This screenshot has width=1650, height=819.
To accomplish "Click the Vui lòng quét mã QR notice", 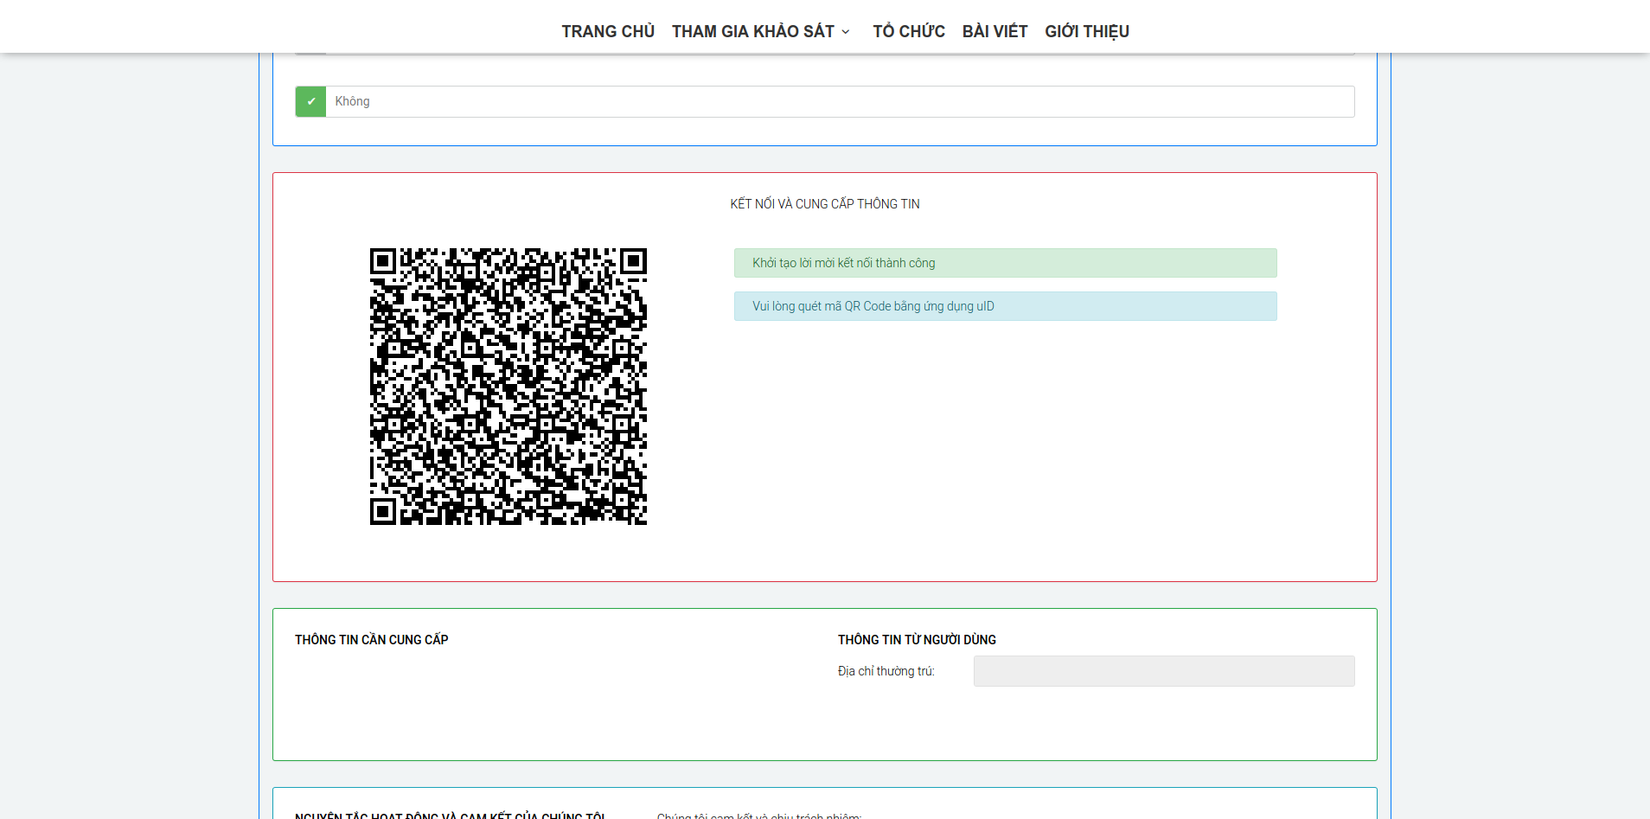I will (x=1005, y=306).
